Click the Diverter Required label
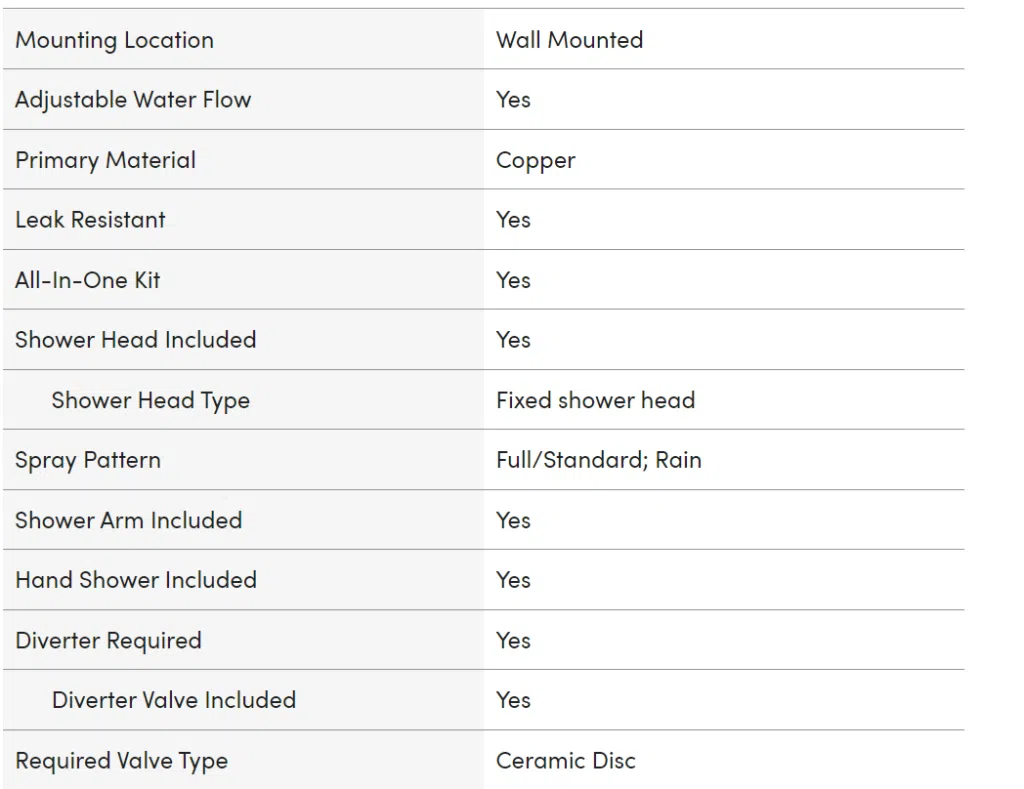The height and width of the screenshot is (789, 1024). pos(108,641)
